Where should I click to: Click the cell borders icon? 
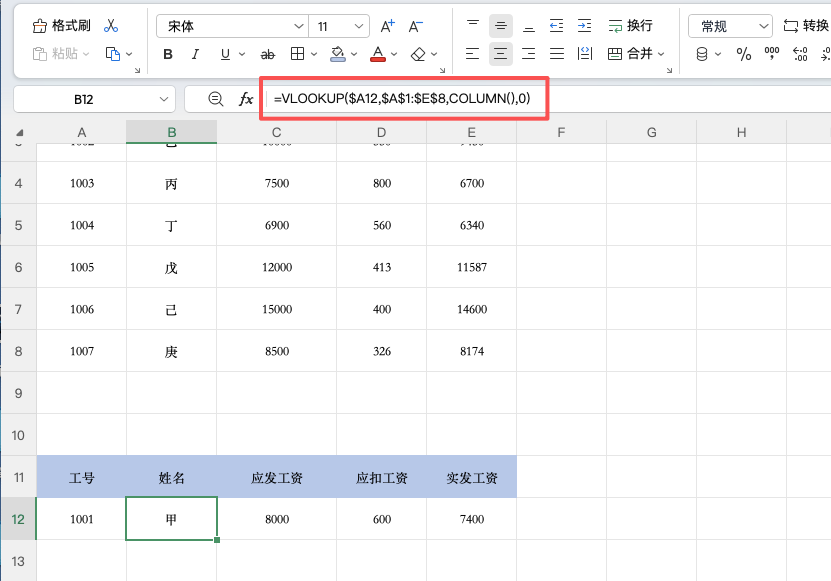point(297,54)
